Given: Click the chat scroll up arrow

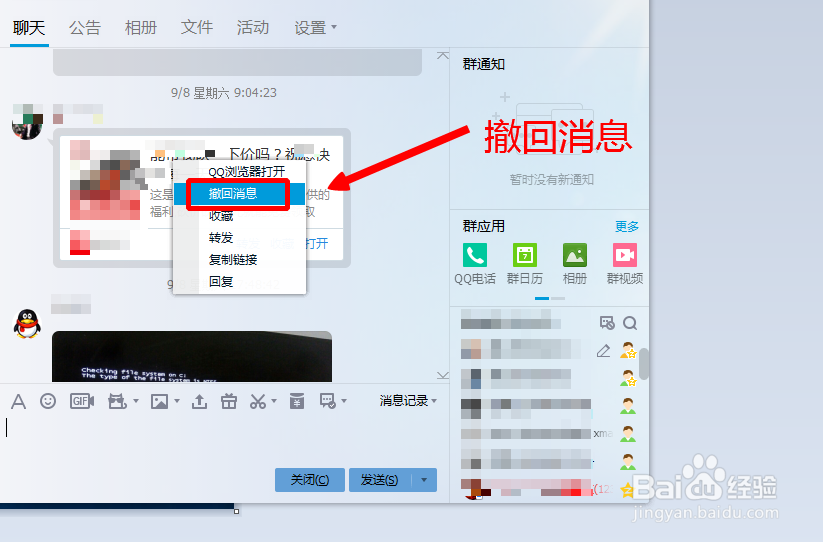Looking at the screenshot, I should (x=442, y=55).
